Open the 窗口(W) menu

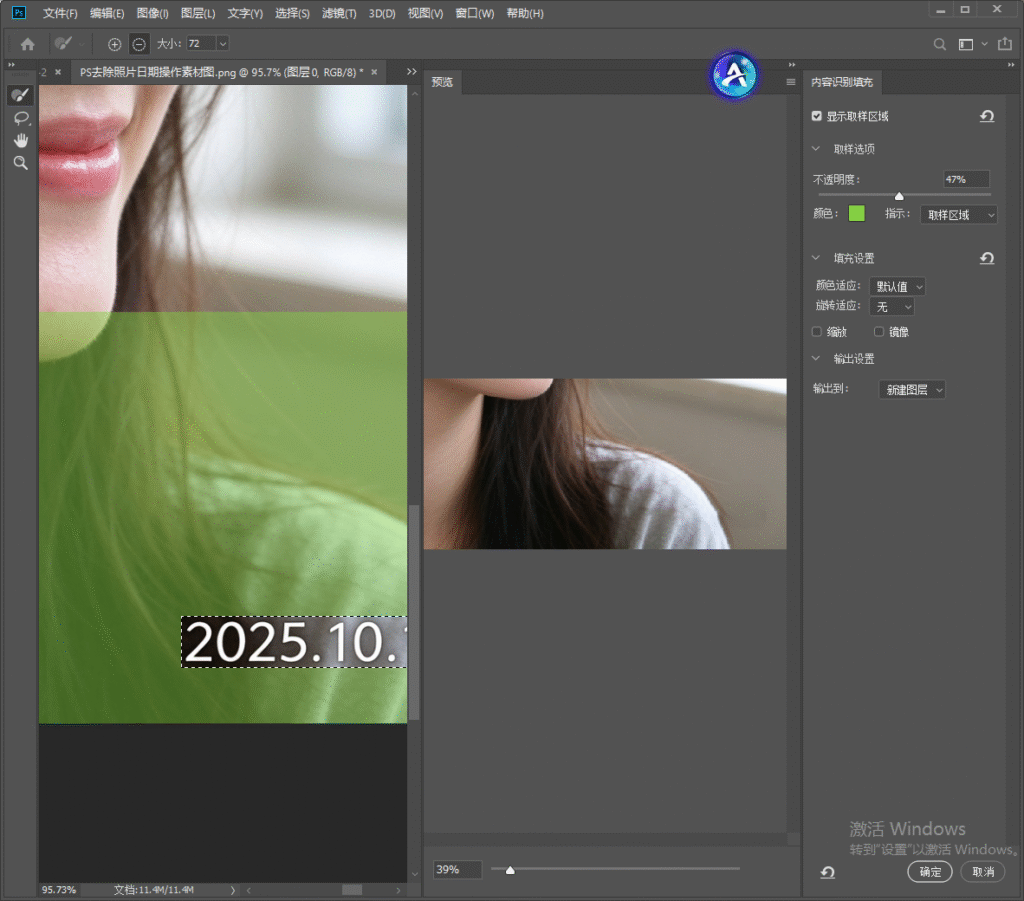475,13
